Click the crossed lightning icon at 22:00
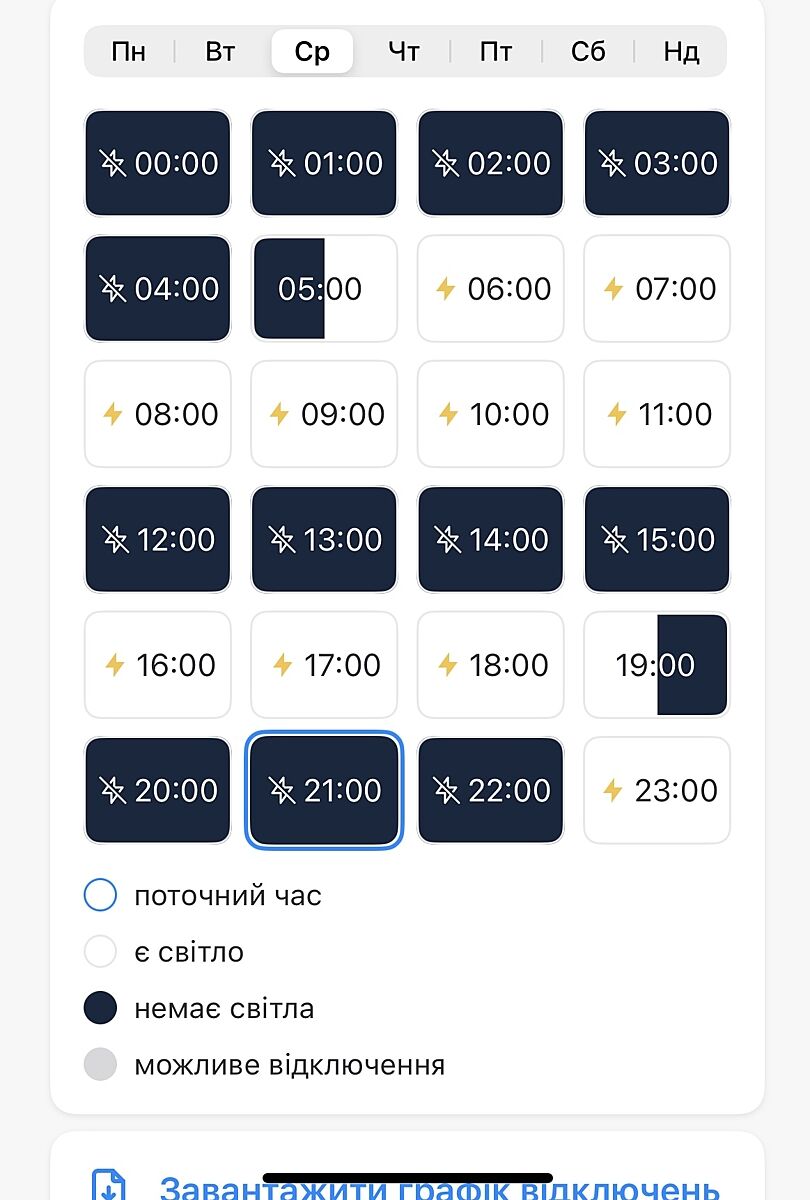The height and width of the screenshot is (1200, 810). tap(446, 791)
